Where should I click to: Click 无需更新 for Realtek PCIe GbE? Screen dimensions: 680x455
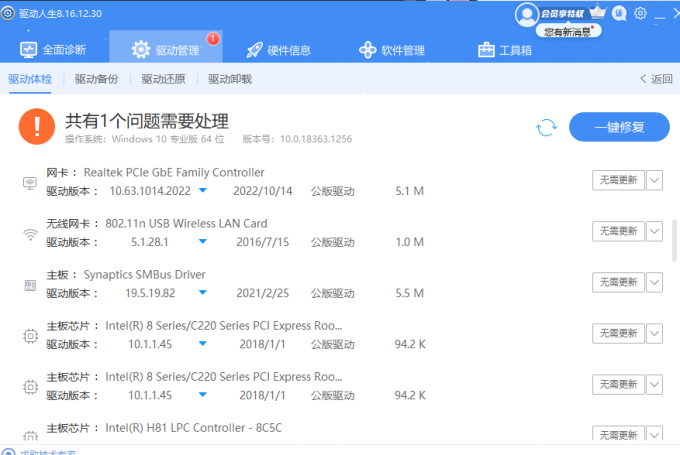(x=618, y=180)
